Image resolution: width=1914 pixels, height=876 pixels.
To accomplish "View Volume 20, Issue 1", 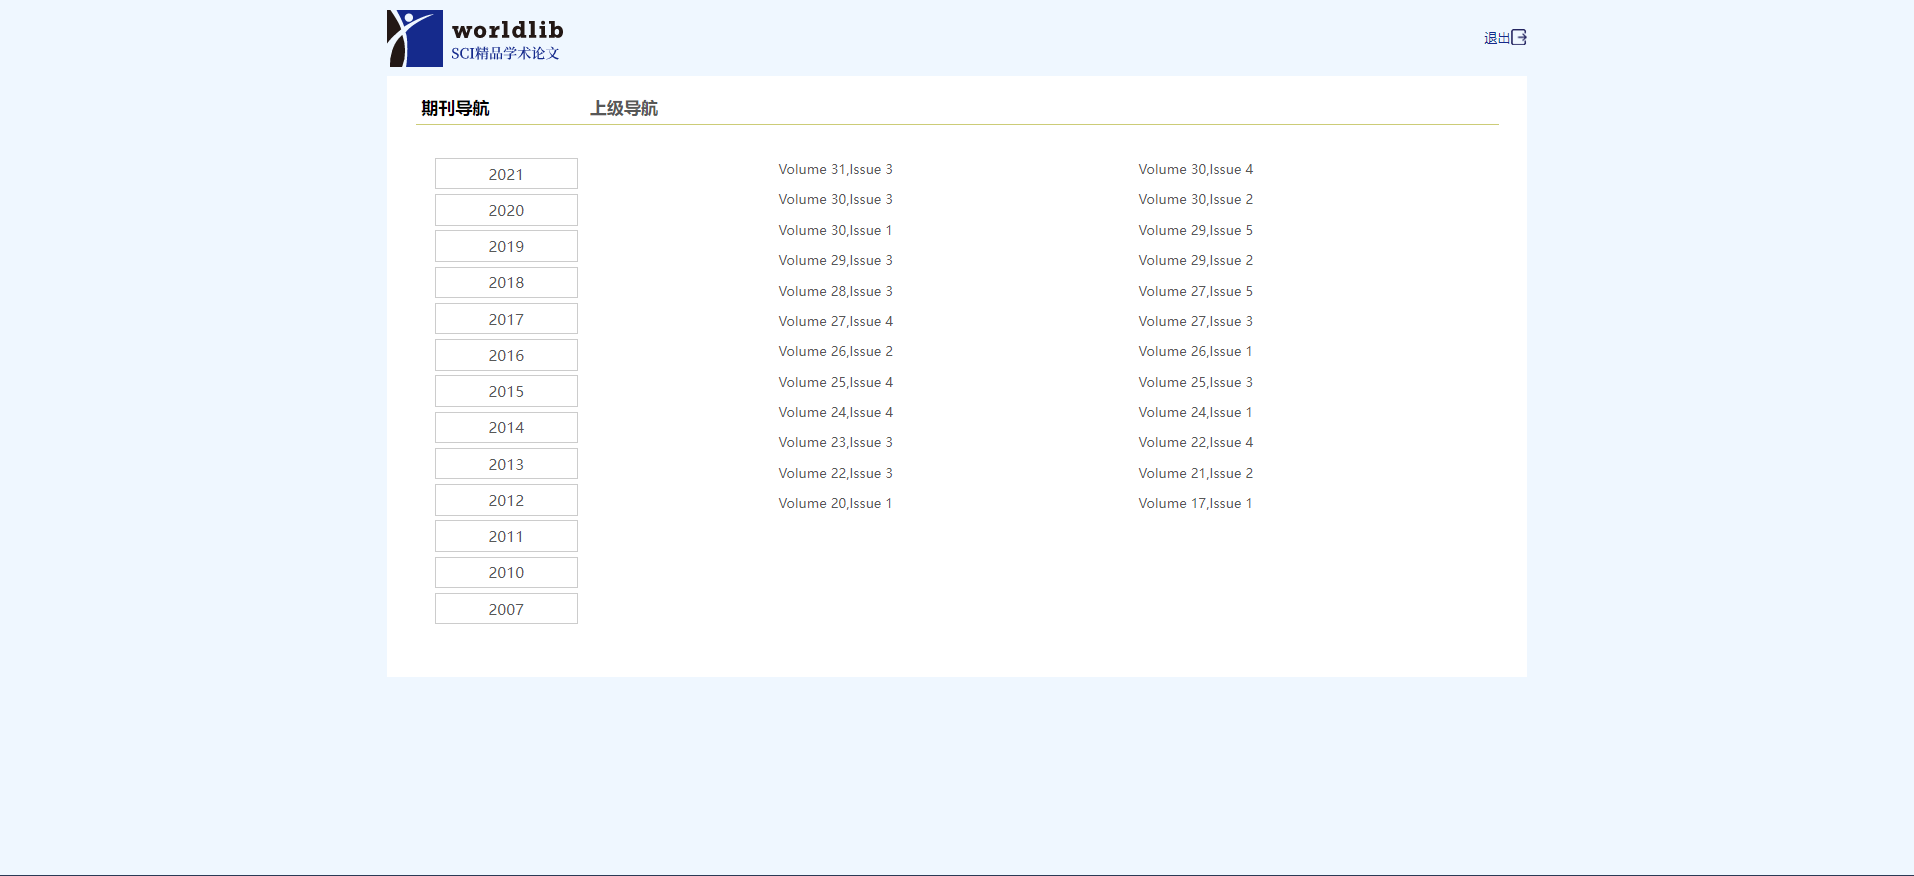I will pyautogui.click(x=835, y=504).
